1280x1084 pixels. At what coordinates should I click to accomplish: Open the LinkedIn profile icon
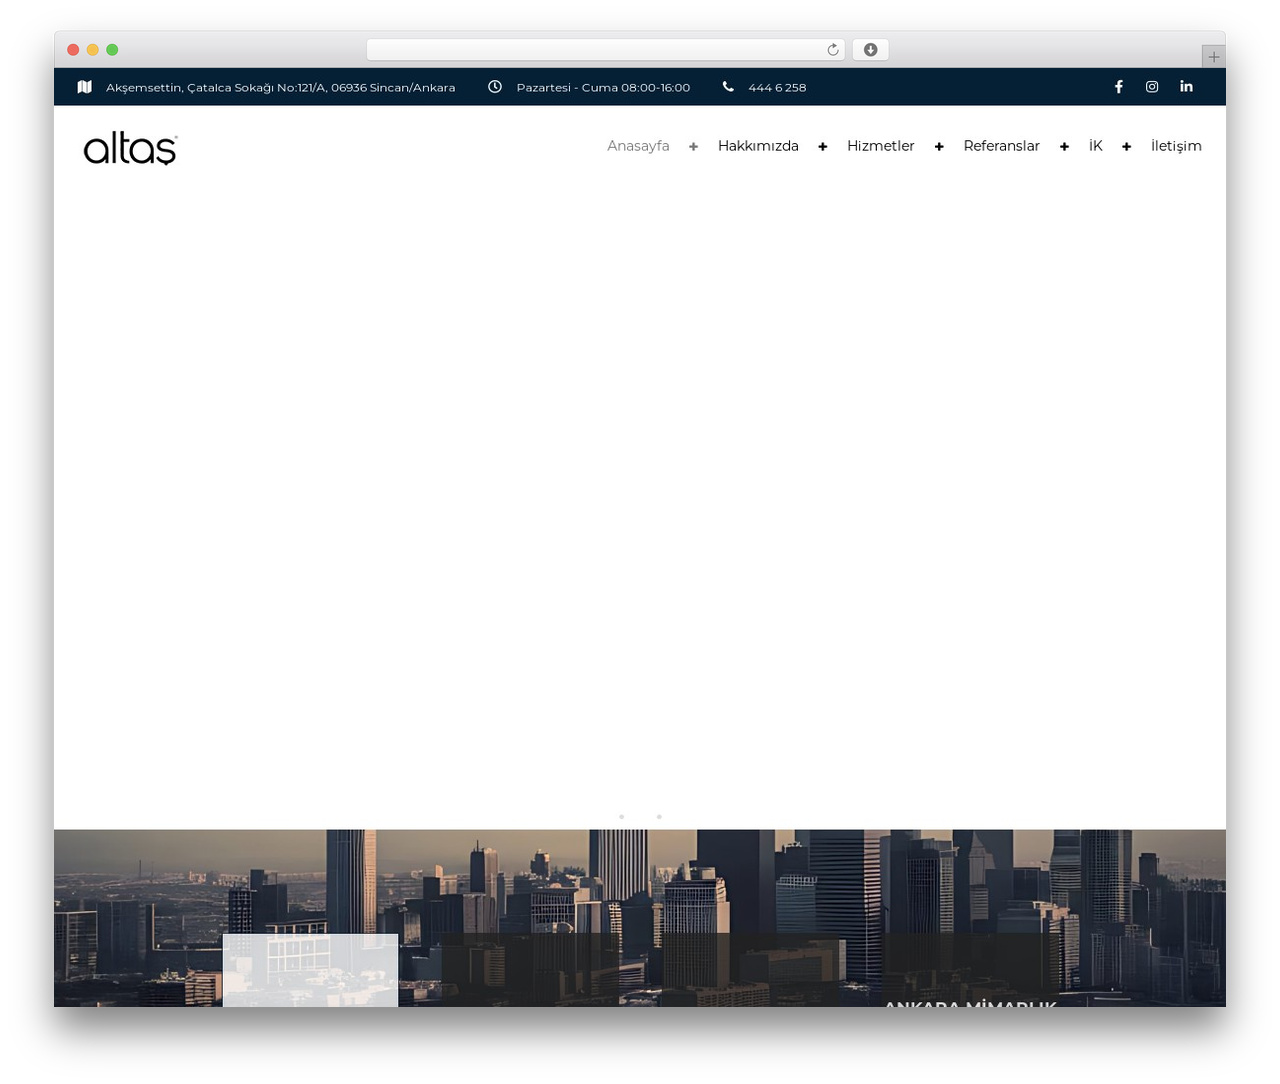click(x=1186, y=87)
